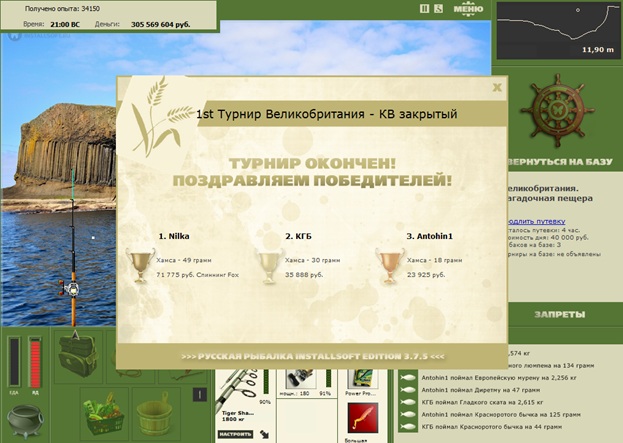Pause the game with the pause icon

tap(424, 8)
